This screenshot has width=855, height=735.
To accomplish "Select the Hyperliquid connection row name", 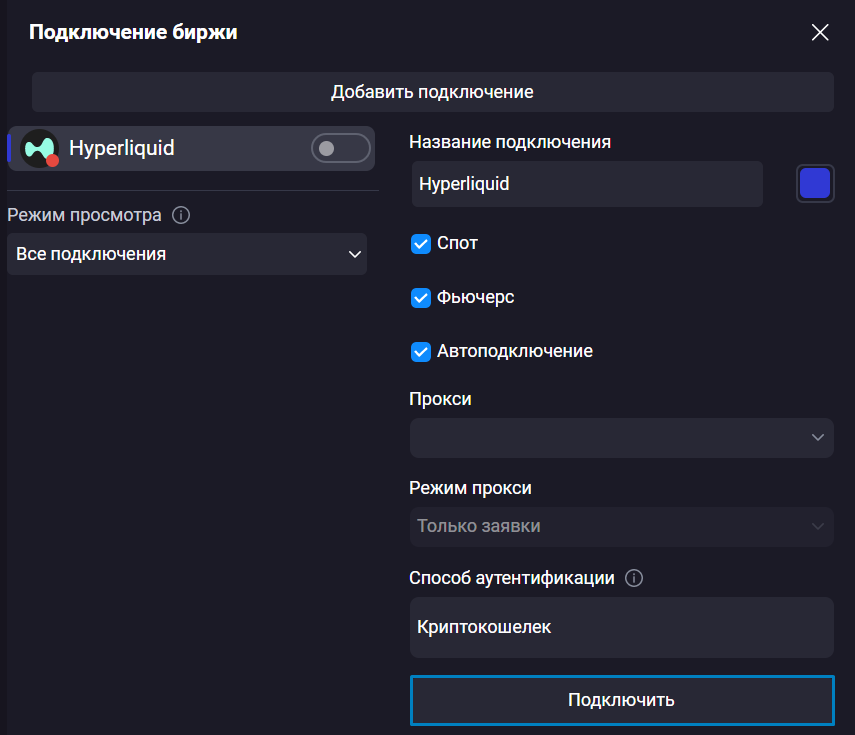I will pyautogui.click(x=122, y=148).
